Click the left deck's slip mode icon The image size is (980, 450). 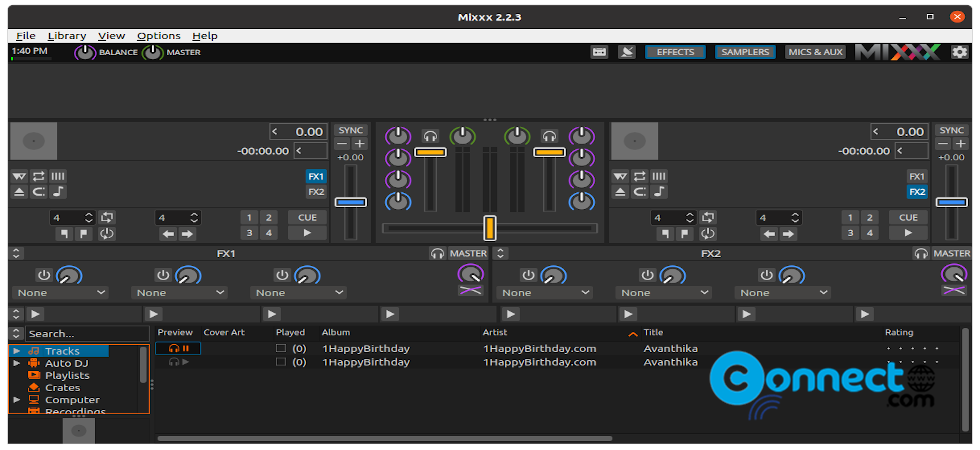39,192
